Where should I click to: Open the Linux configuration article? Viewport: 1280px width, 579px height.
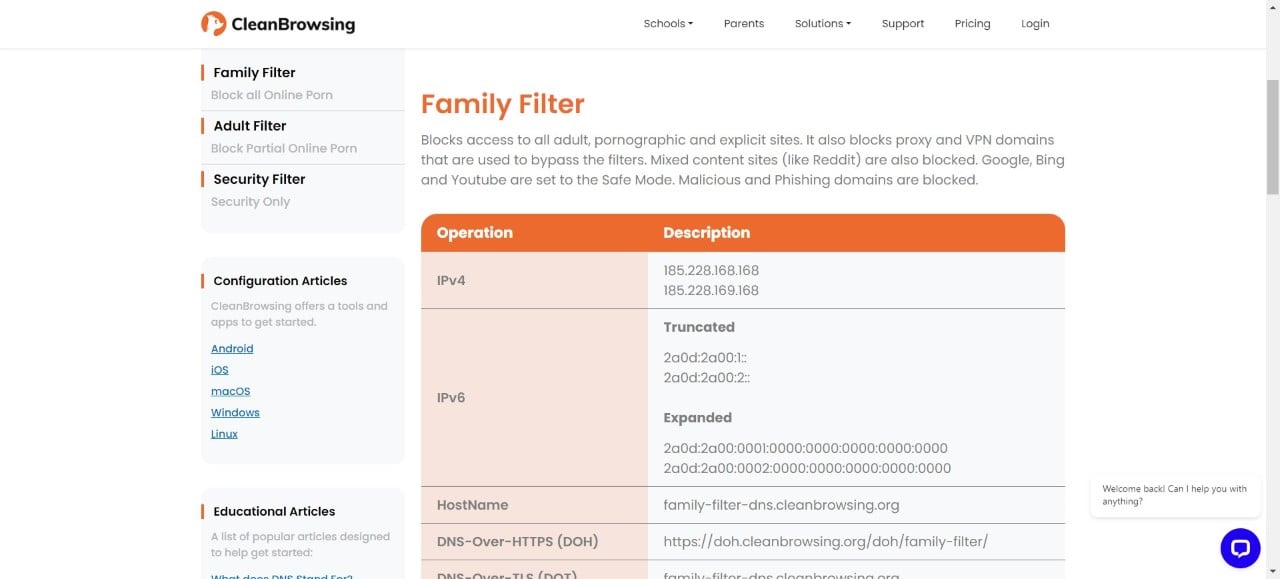[224, 434]
